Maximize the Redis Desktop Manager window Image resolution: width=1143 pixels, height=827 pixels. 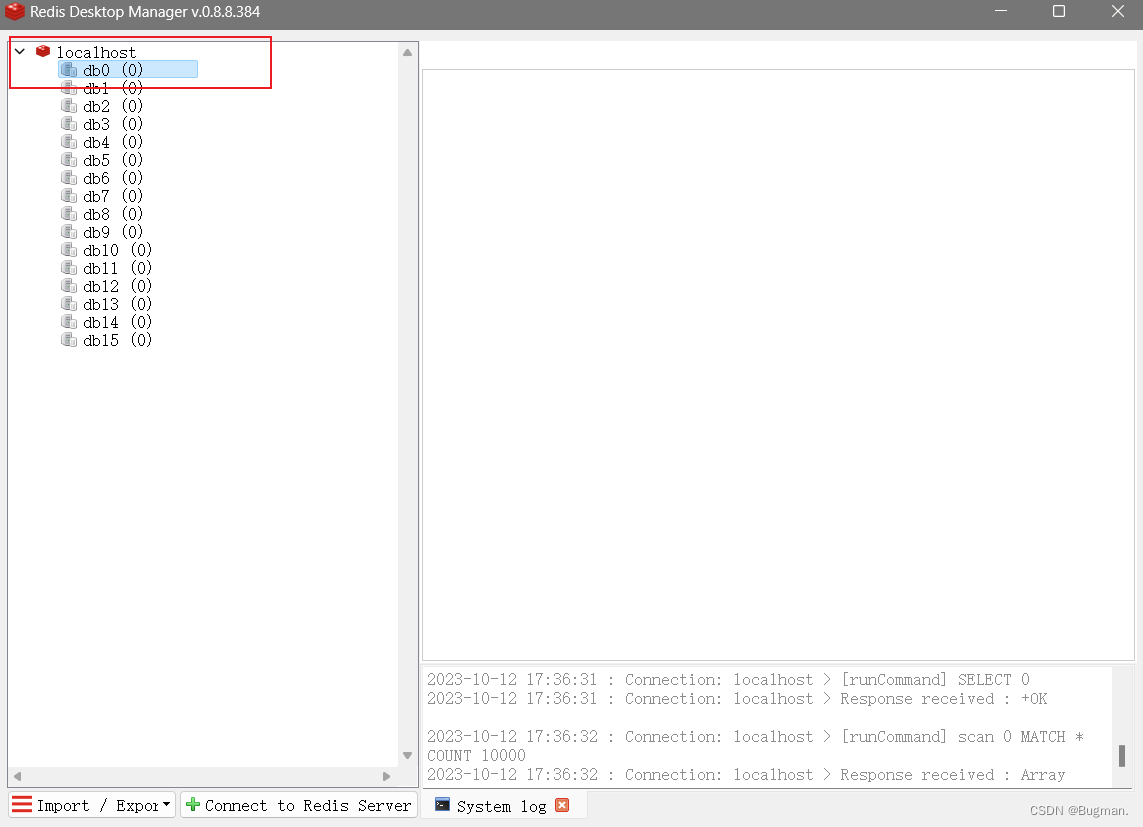click(x=1059, y=12)
